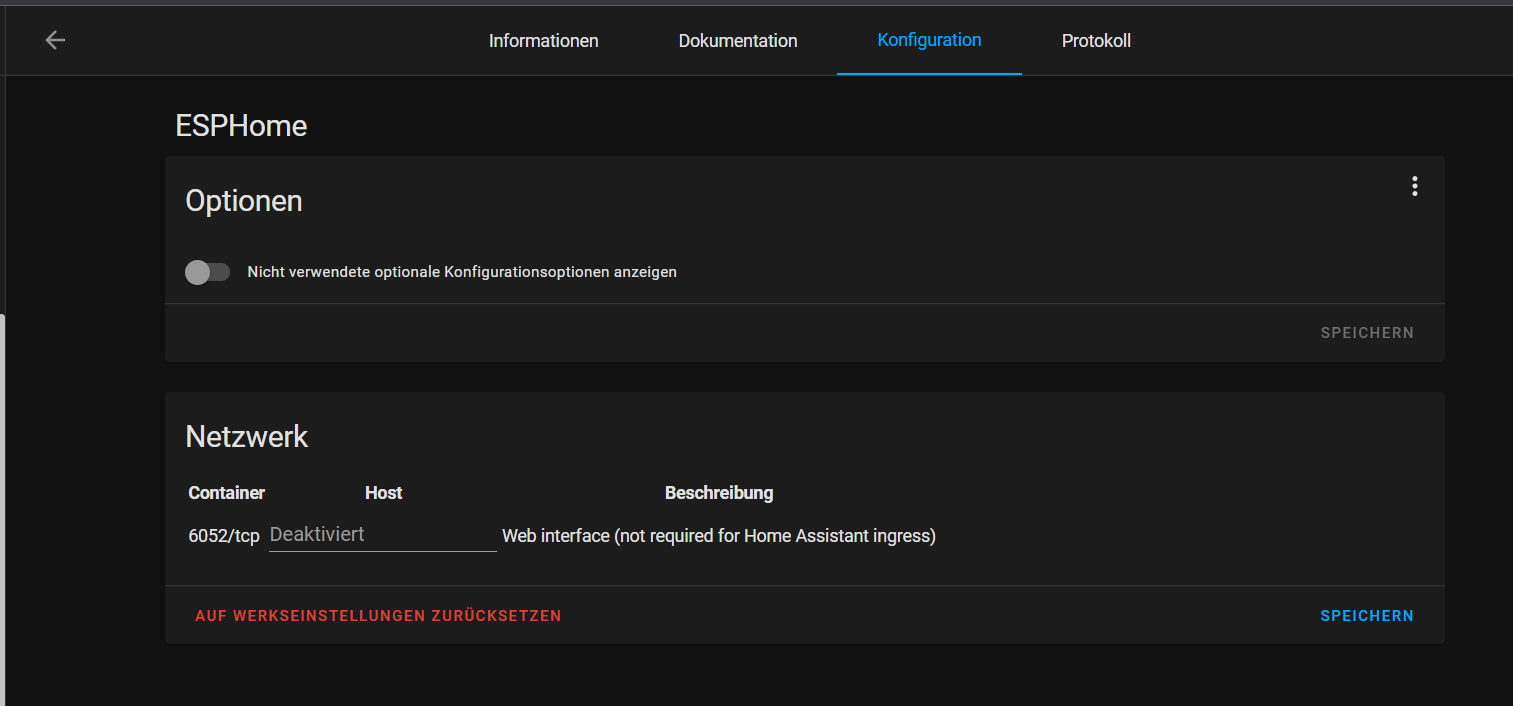The height and width of the screenshot is (706, 1513).
Task: Switch to the Informationen tab
Action: point(543,40)
